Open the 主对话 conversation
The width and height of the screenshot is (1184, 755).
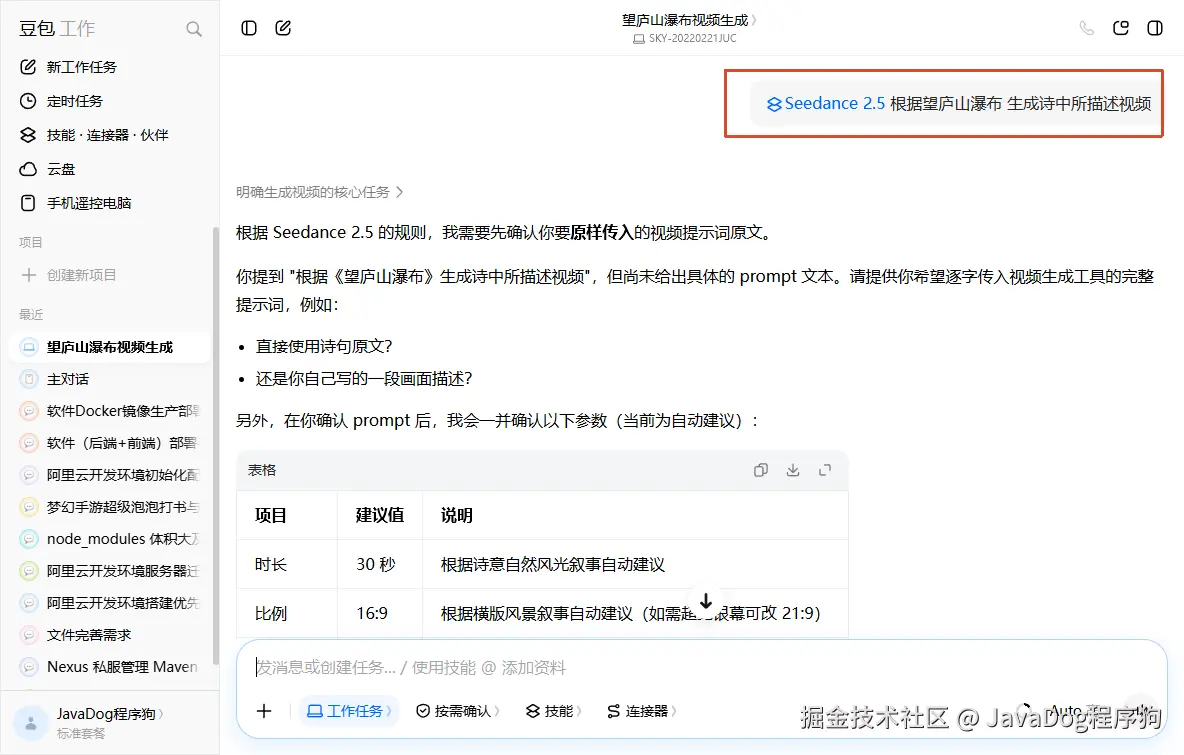(x=110, y=379)
